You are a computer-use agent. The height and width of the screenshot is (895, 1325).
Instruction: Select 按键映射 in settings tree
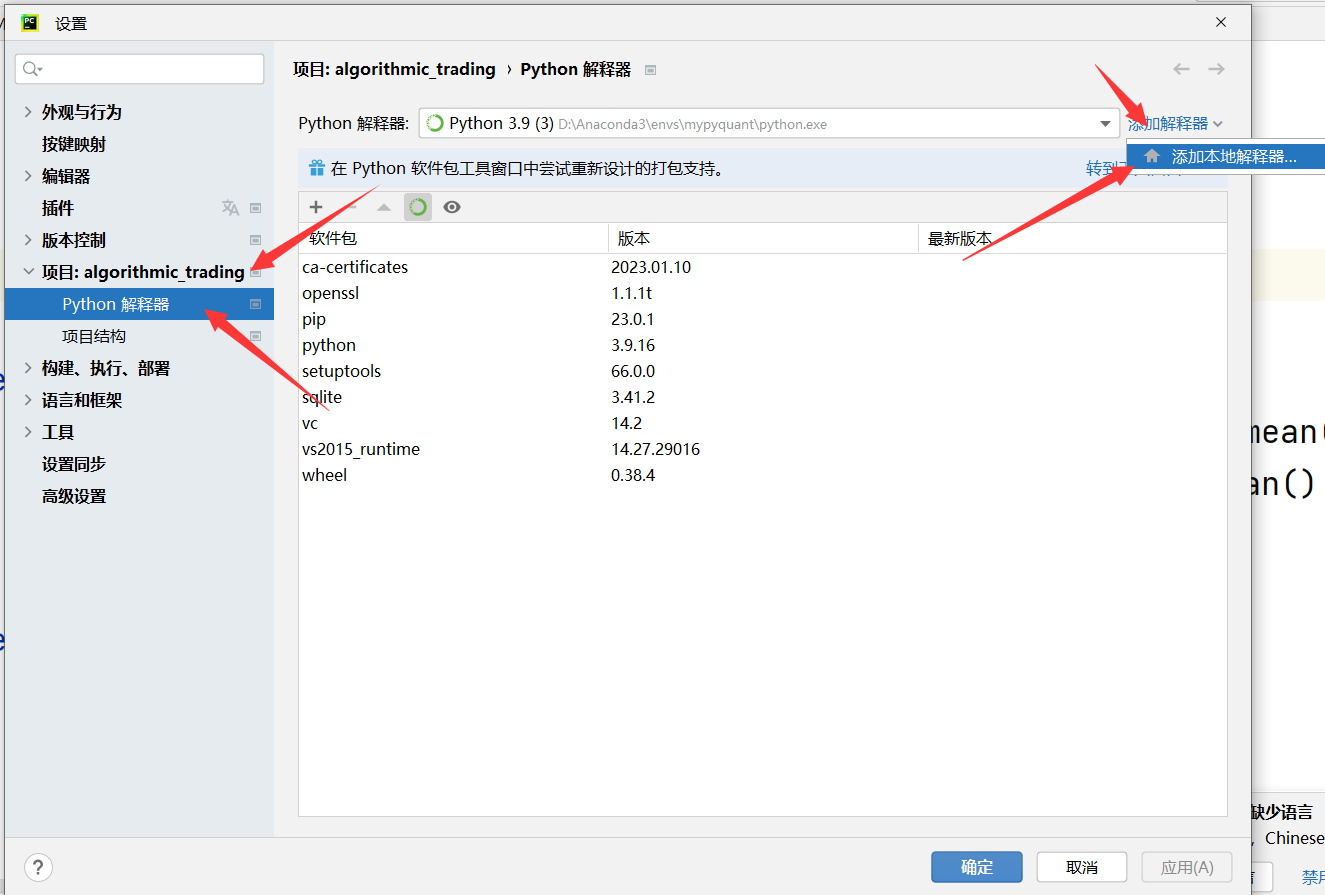(x=73, y=144)
